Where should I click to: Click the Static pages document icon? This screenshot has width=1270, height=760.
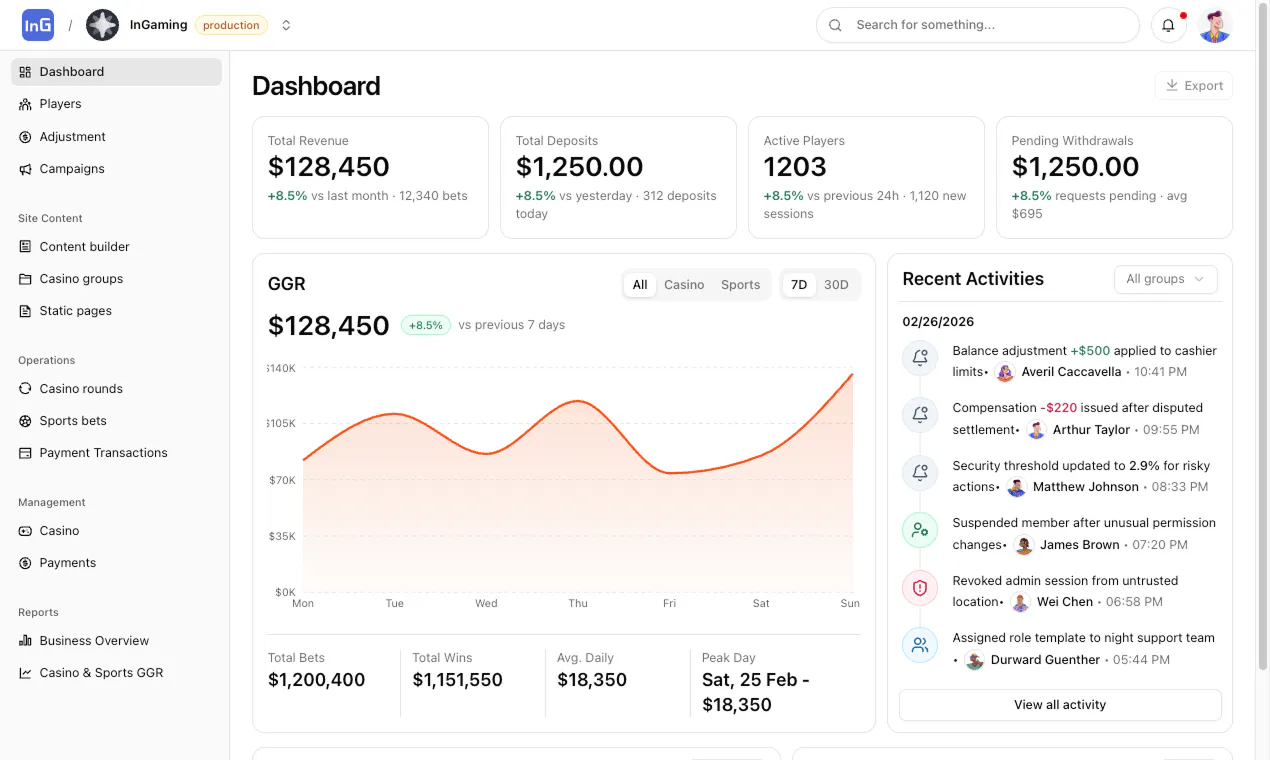25,311
